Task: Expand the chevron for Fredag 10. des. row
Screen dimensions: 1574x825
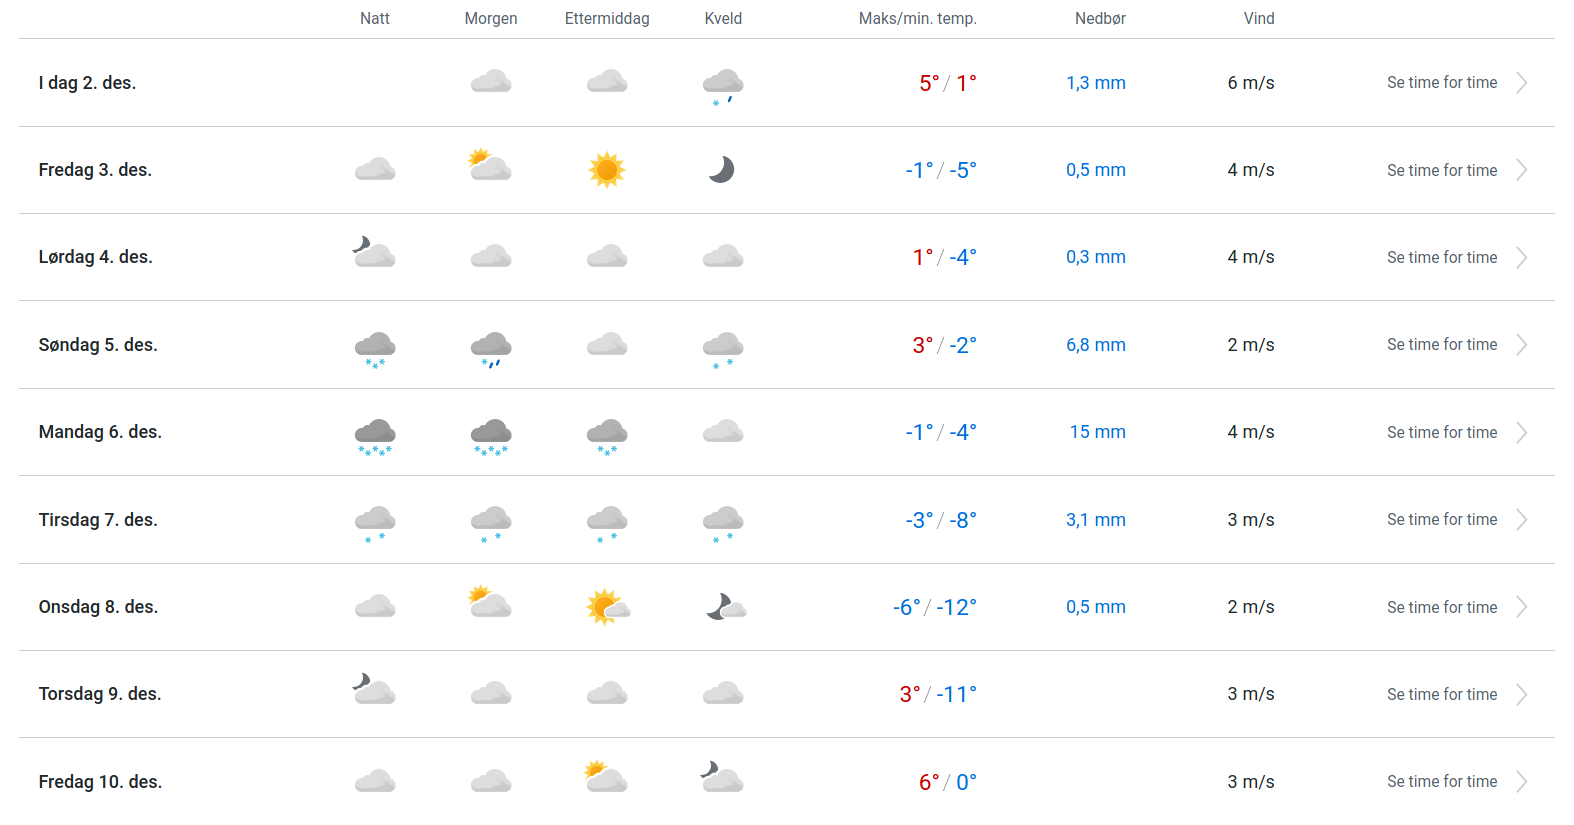Action: click(x=1521, y=782)
